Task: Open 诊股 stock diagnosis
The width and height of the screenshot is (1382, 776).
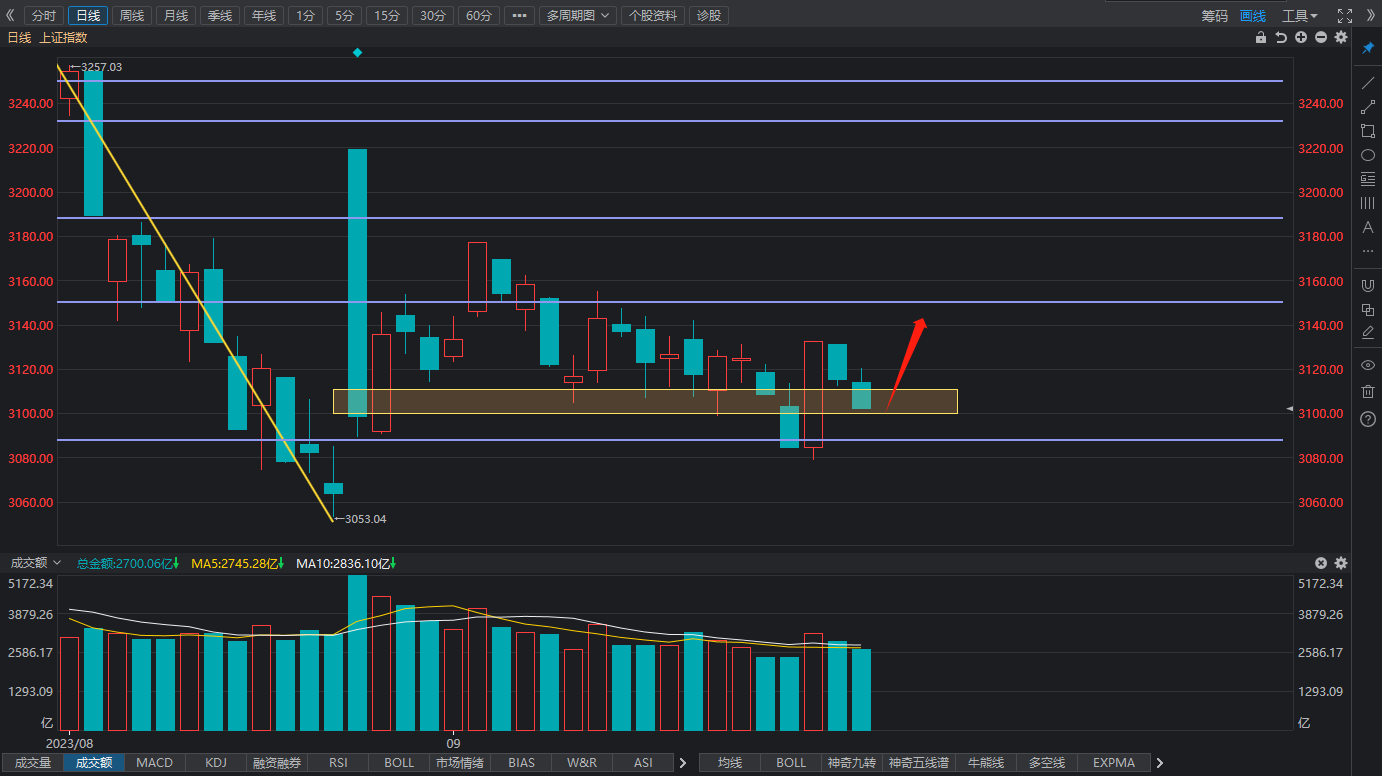Action: pyautogui.click(x=708, y=16)
